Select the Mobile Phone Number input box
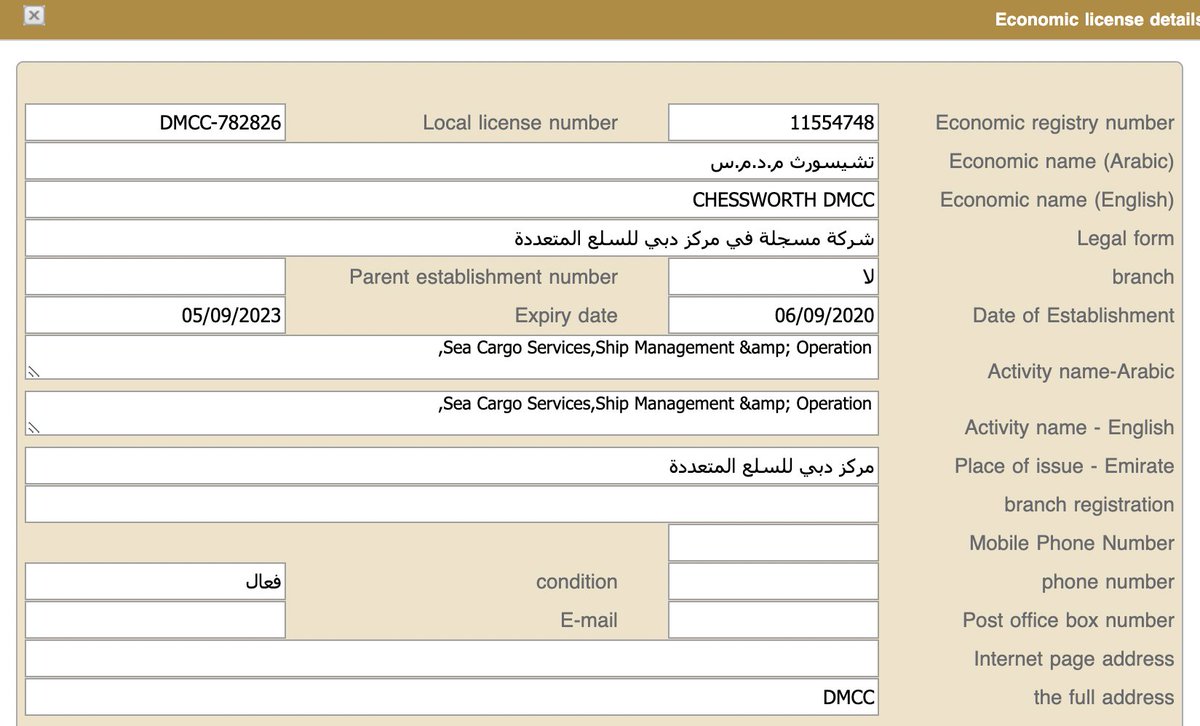 pos(773,543)
